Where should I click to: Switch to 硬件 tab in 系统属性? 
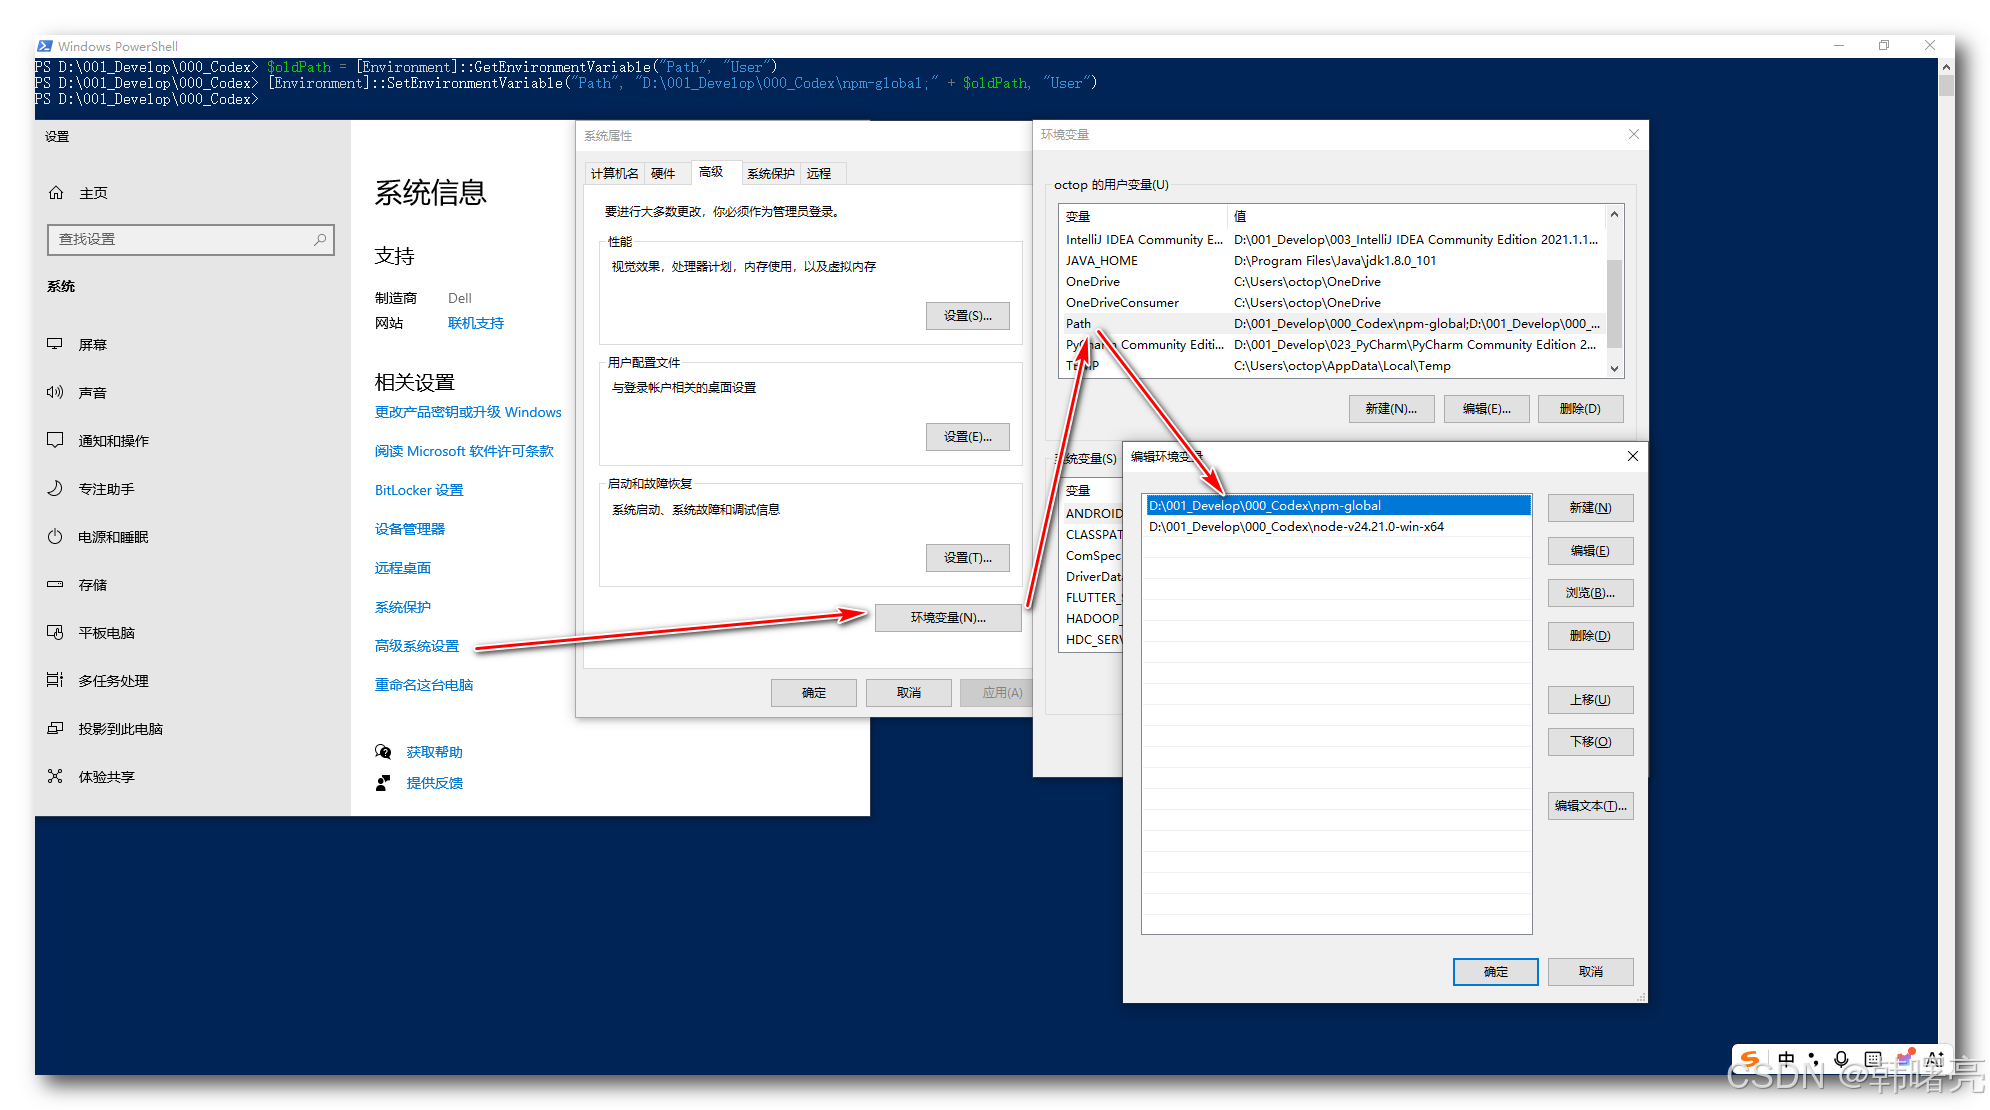coord(663,173)
